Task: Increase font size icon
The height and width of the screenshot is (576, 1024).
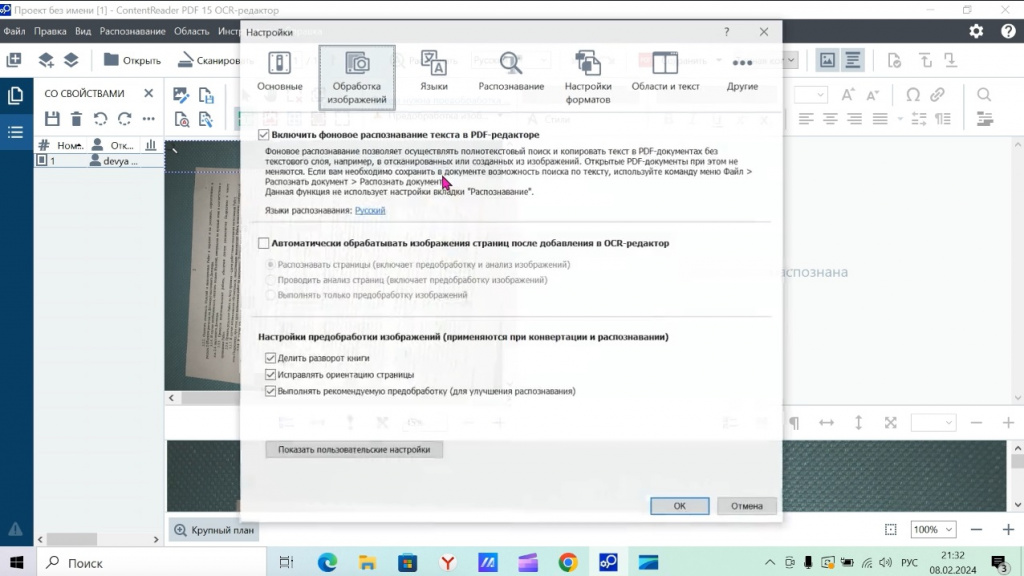Action: 848,95
